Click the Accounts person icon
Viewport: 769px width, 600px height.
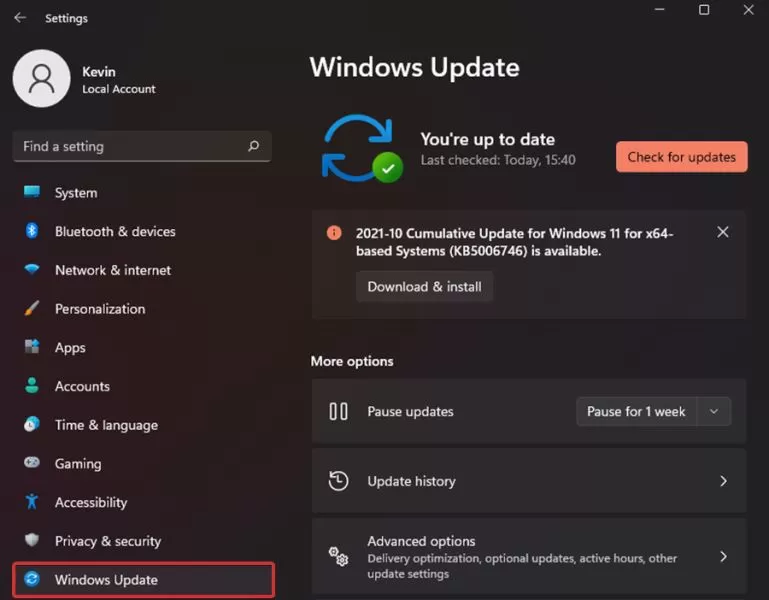click(x=32, y=385)
